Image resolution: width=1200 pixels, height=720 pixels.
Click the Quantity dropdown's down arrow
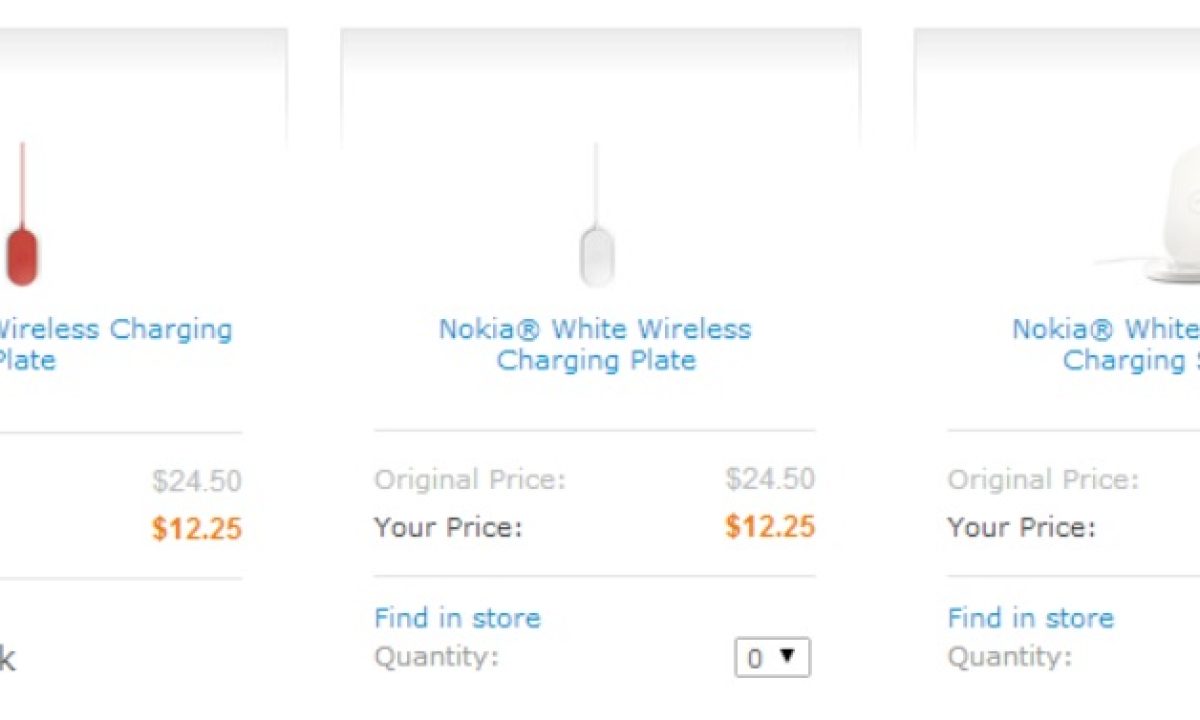coord(788,657)
